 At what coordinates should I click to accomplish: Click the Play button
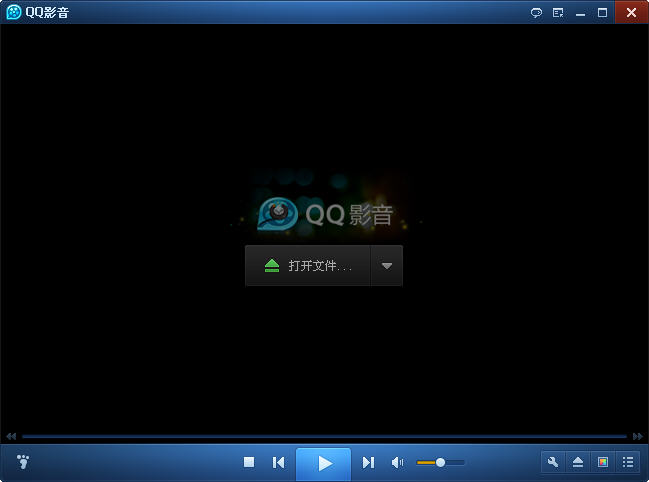[324, 463]
